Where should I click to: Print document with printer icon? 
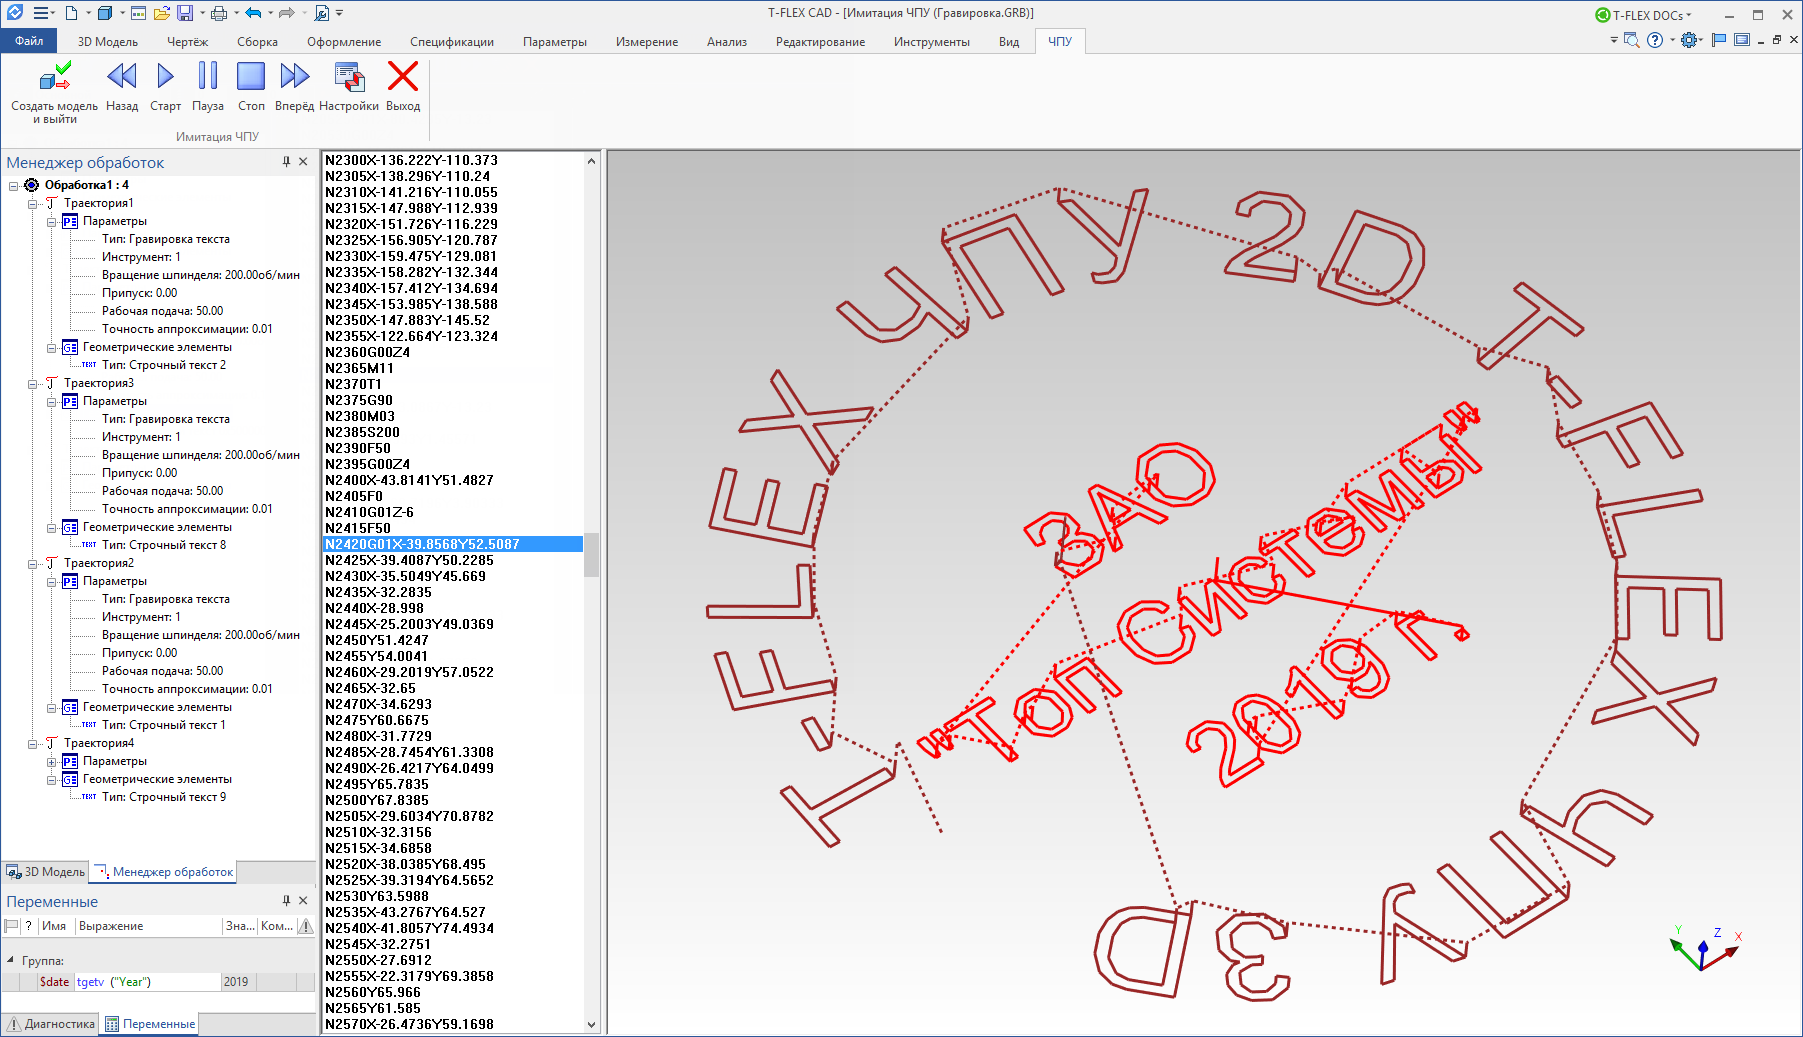(x=218, y=13)
